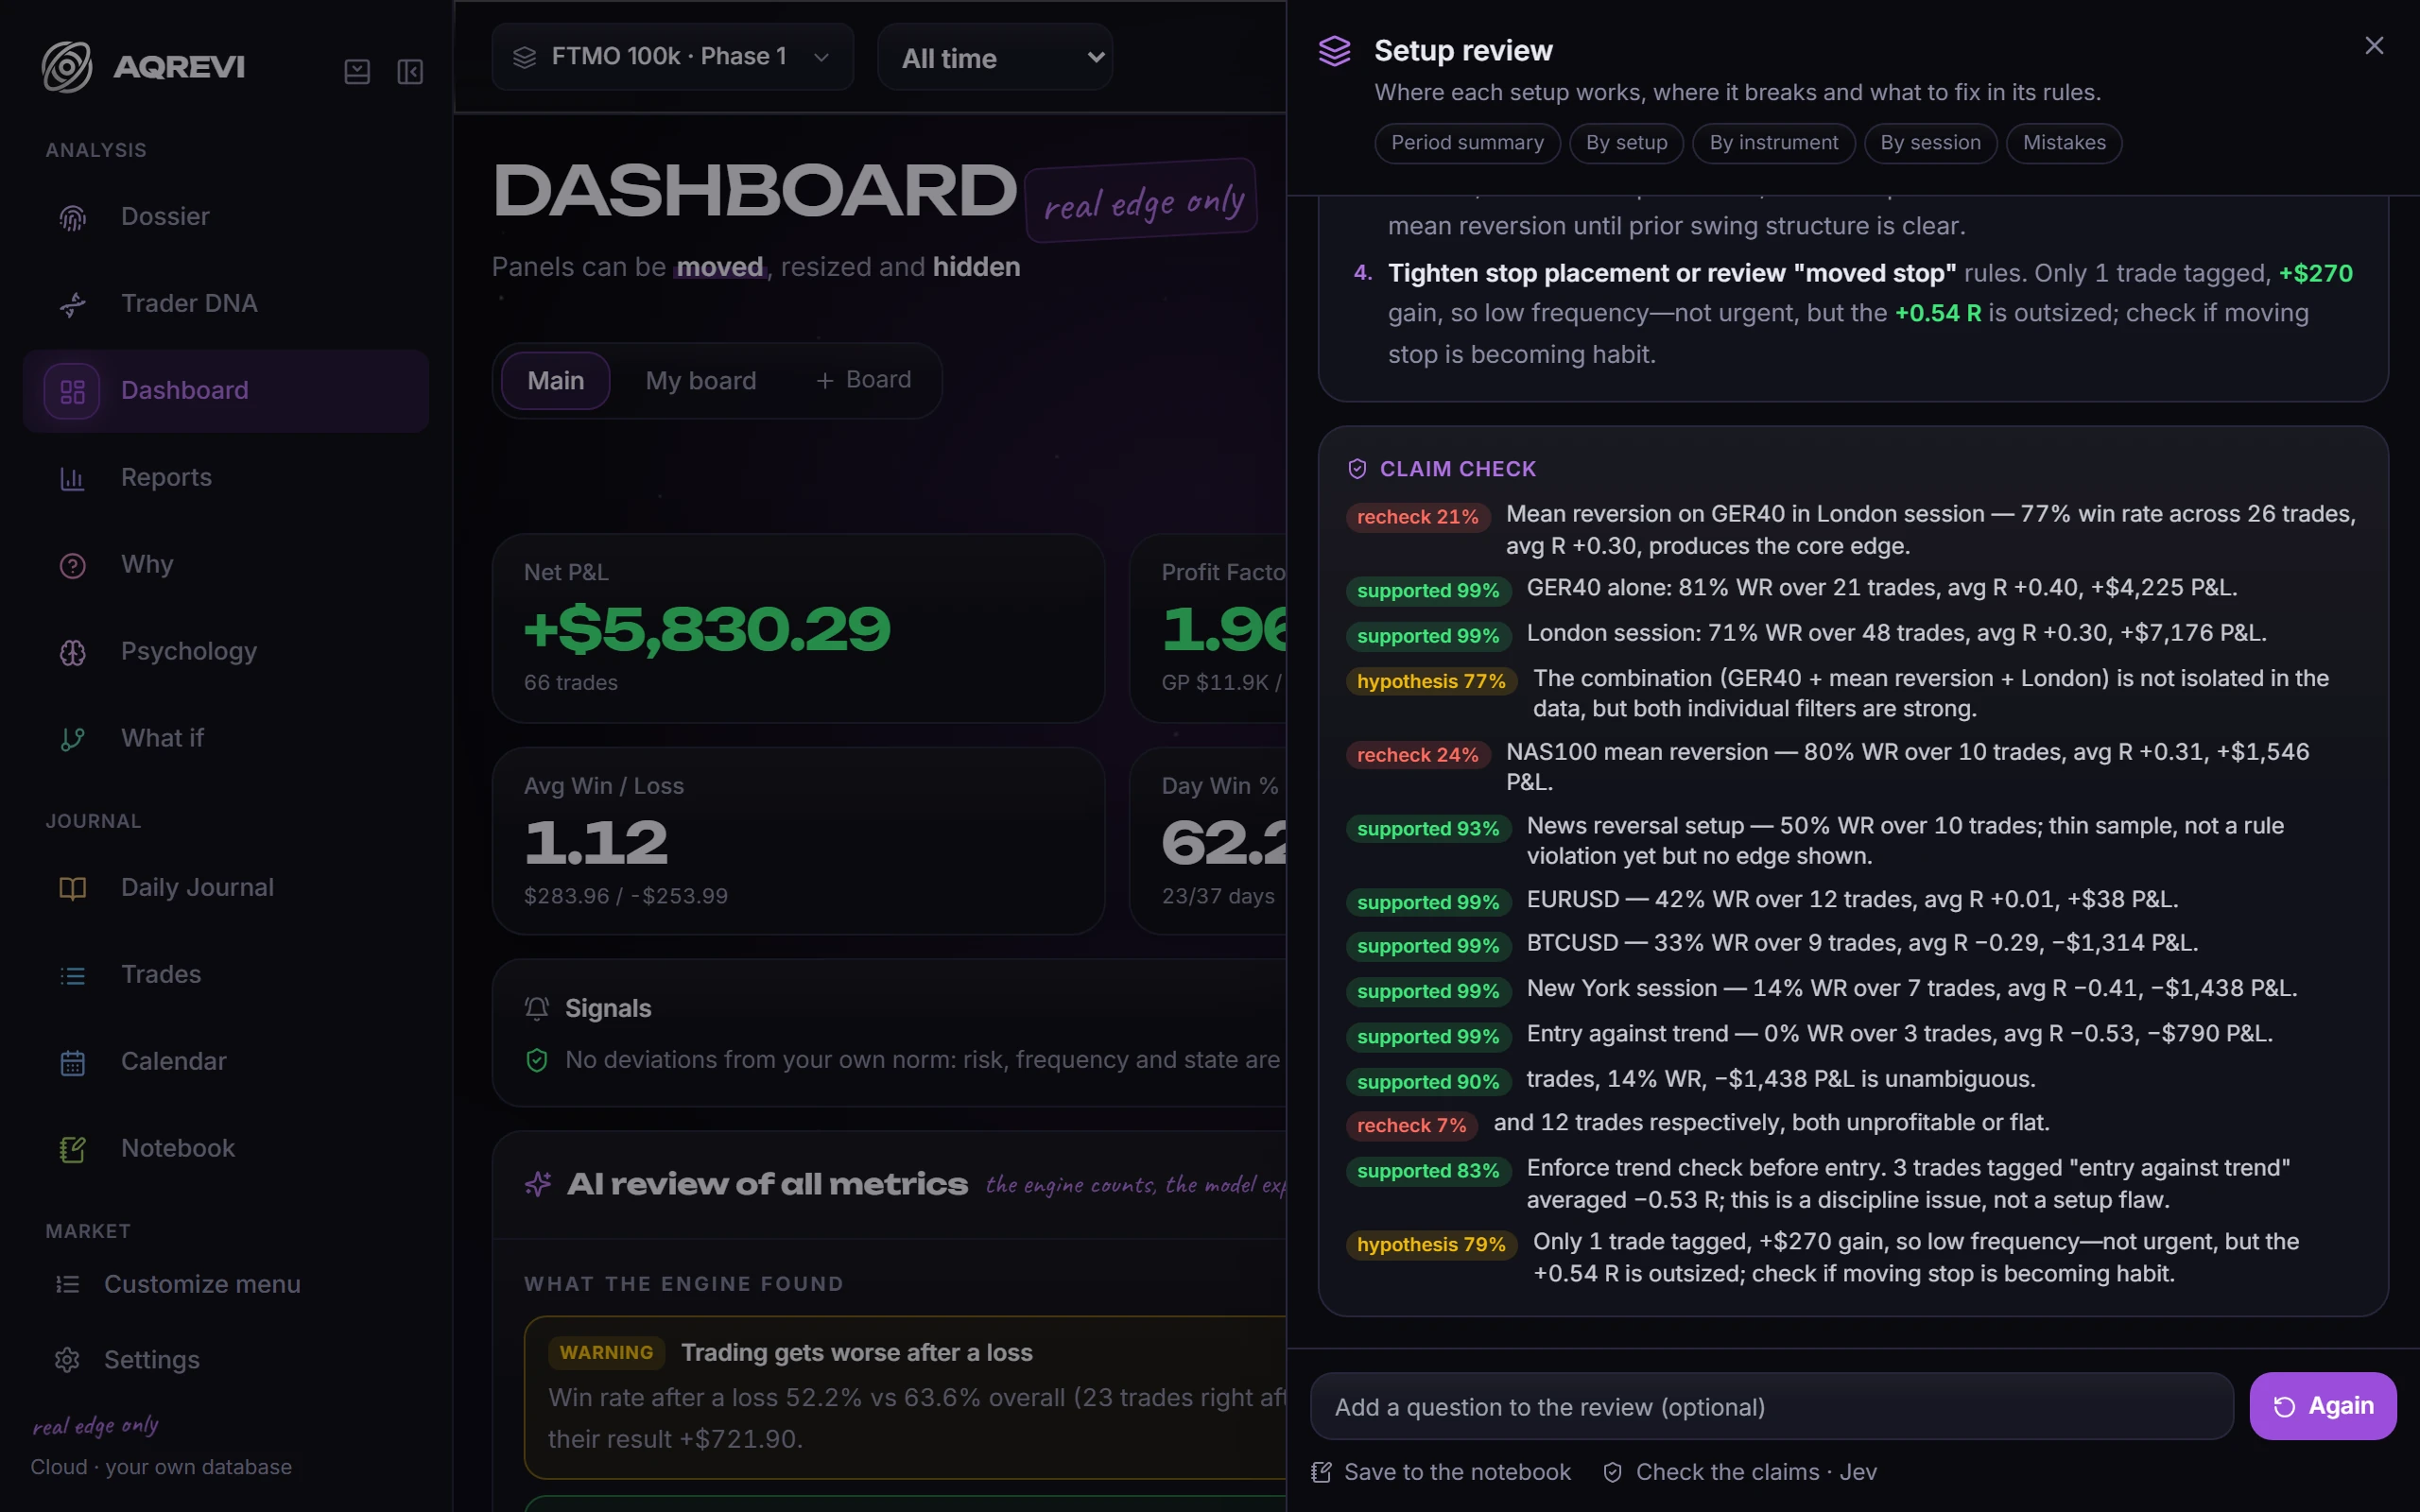
Task: Click the recheck 21% badge
Action: click(1417, 517)
